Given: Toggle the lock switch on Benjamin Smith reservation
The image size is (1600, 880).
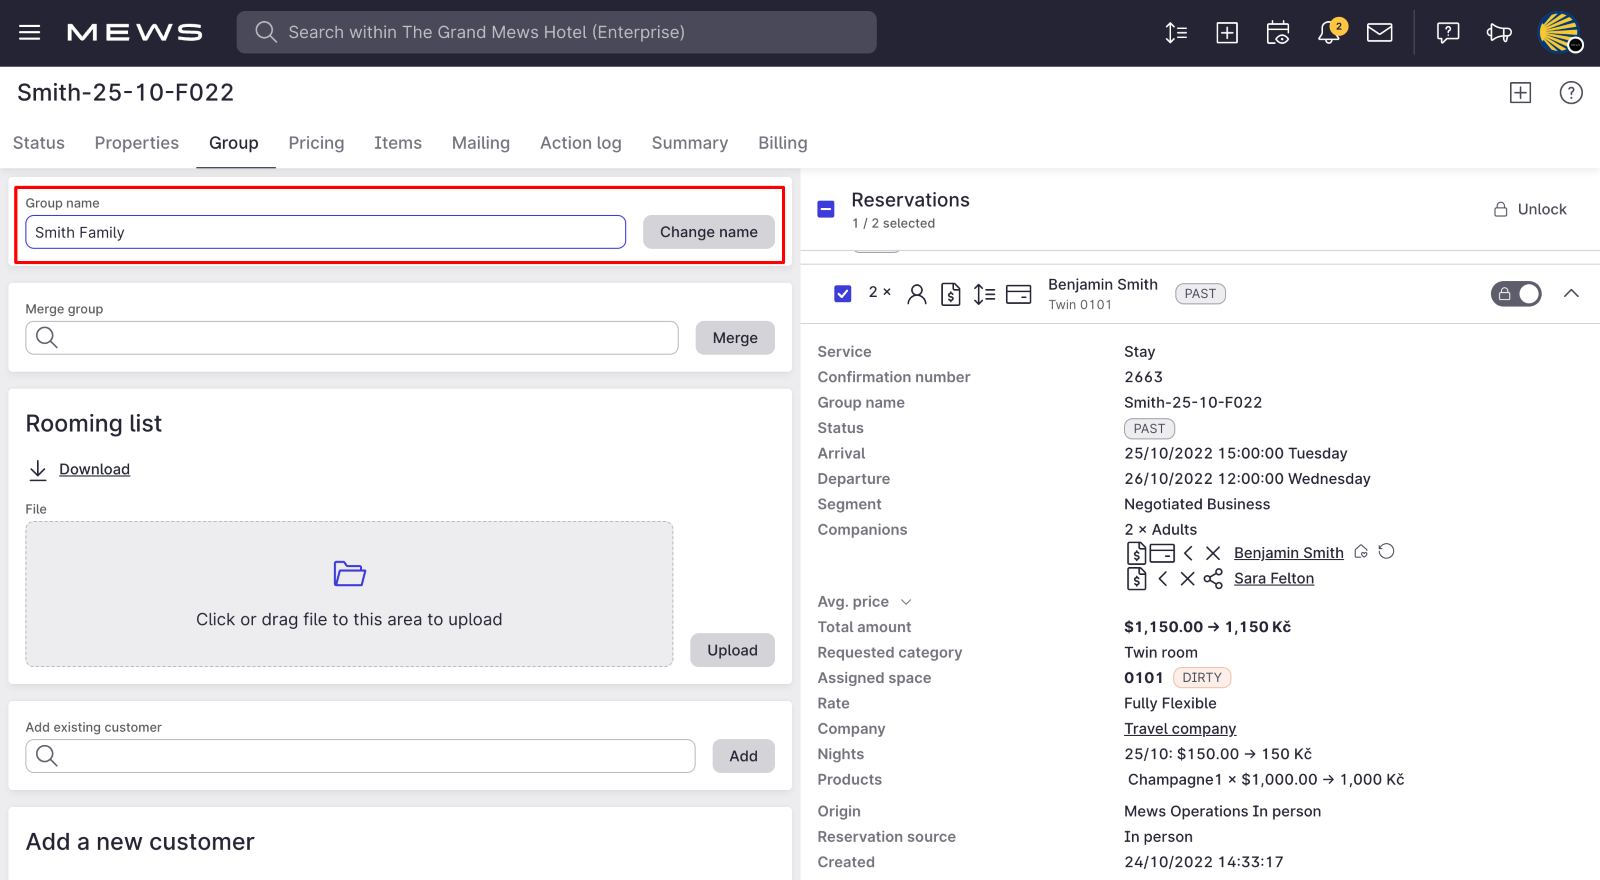Looking at the screenshot, I should tap(1516, 293).
